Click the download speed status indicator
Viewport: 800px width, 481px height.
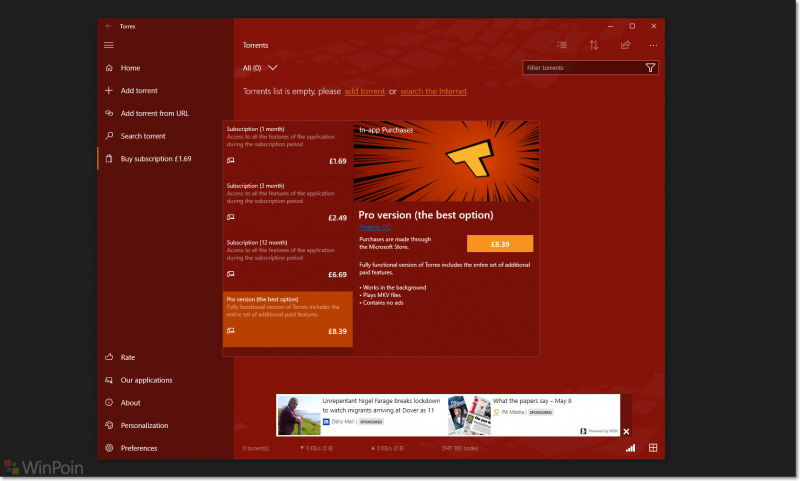(x=316, y=448)
